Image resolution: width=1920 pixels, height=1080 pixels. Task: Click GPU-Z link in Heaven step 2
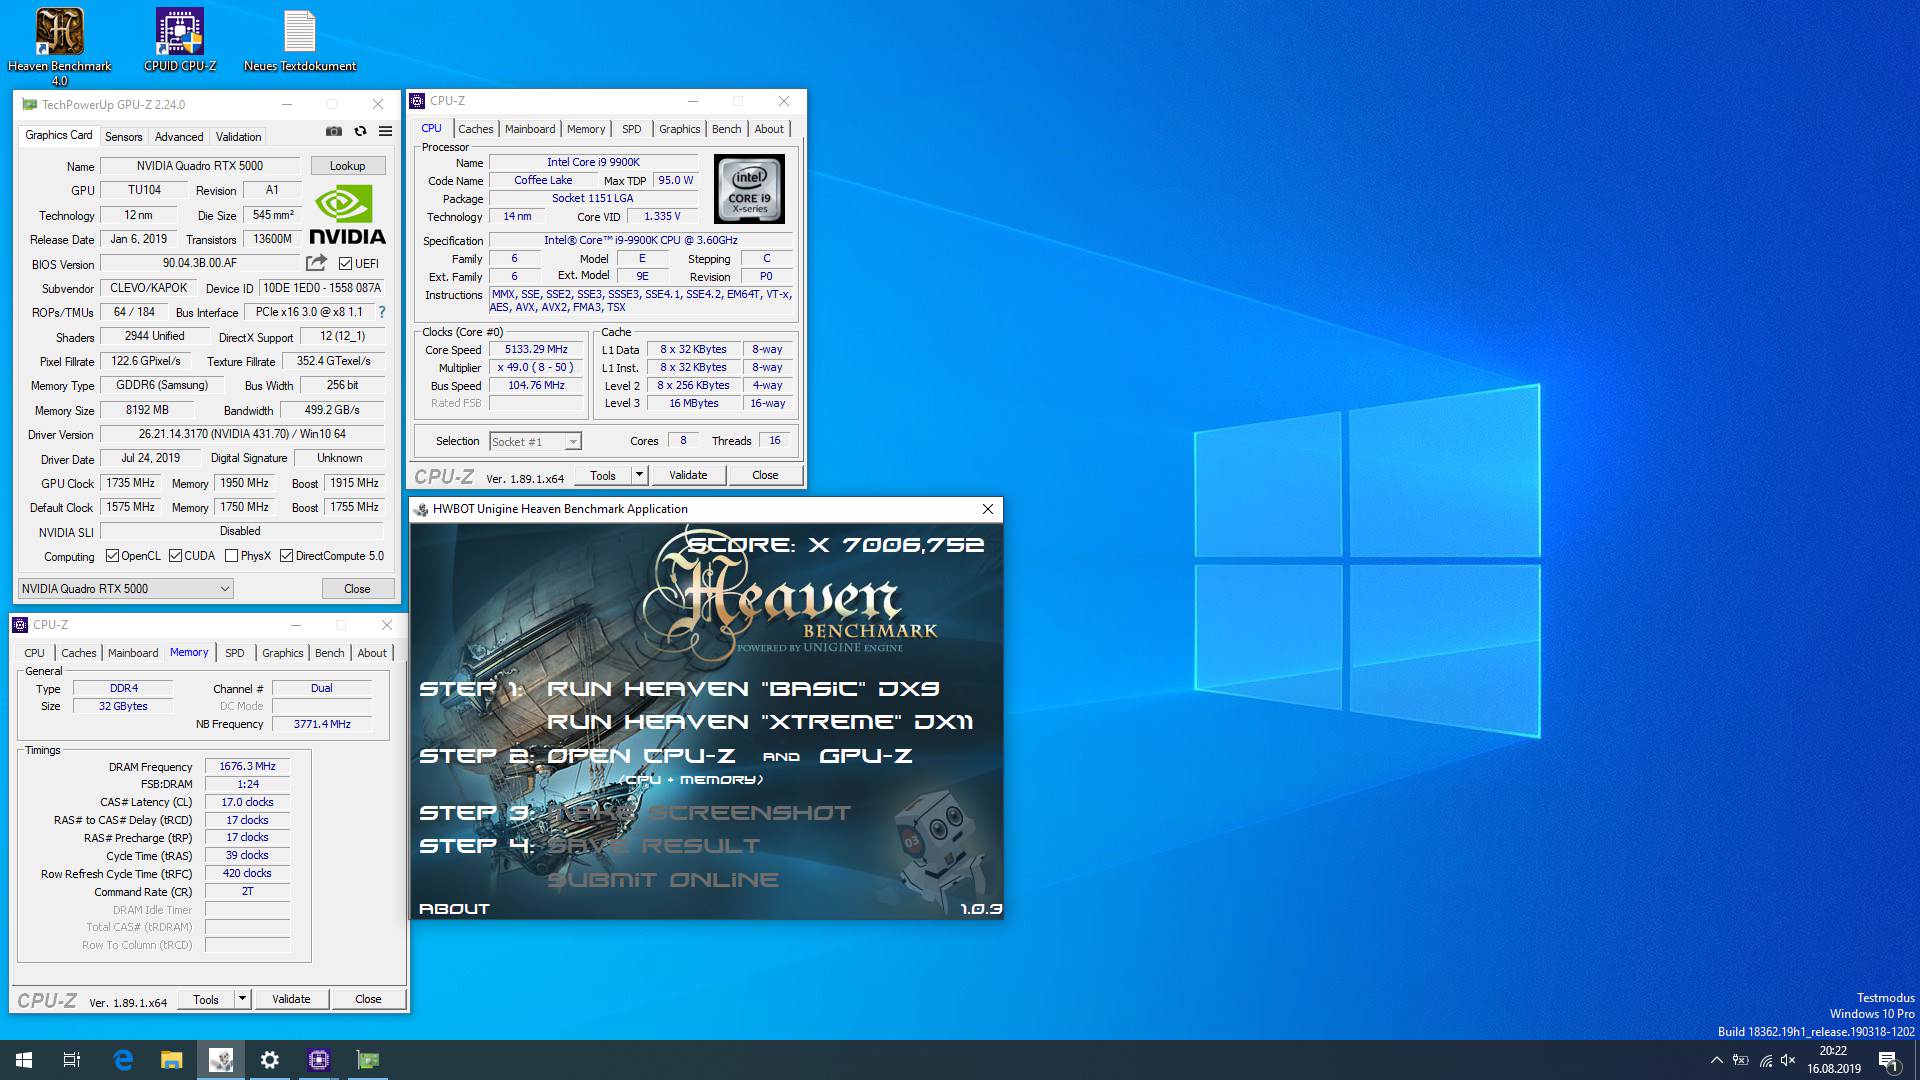pos(866,756)
